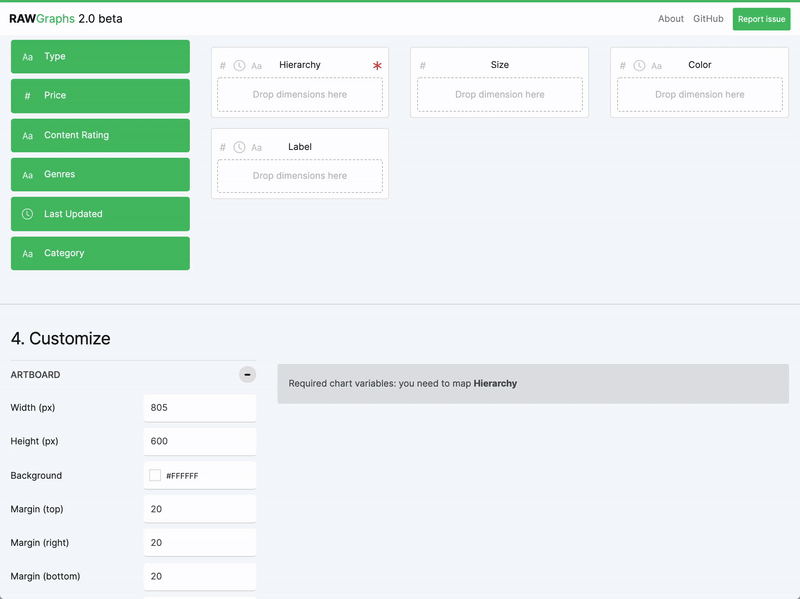Collapse the Artboard section with minus button

247,375
